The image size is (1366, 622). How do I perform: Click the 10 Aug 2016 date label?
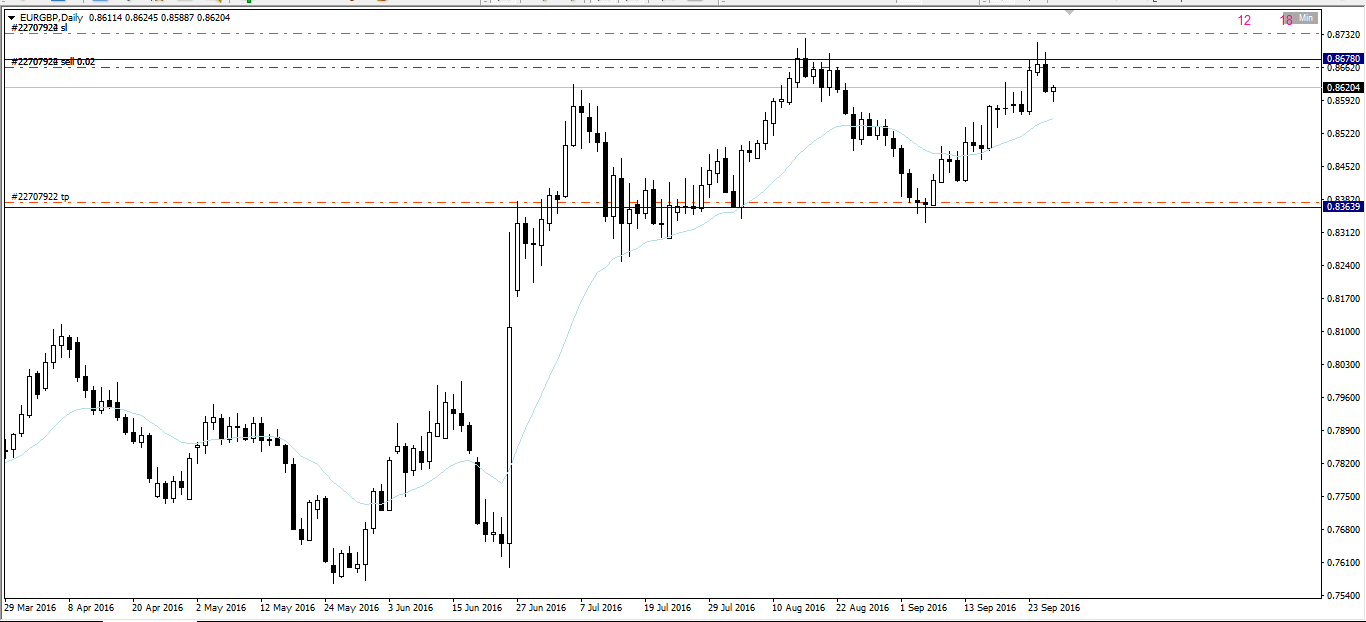tap(798, 607)
